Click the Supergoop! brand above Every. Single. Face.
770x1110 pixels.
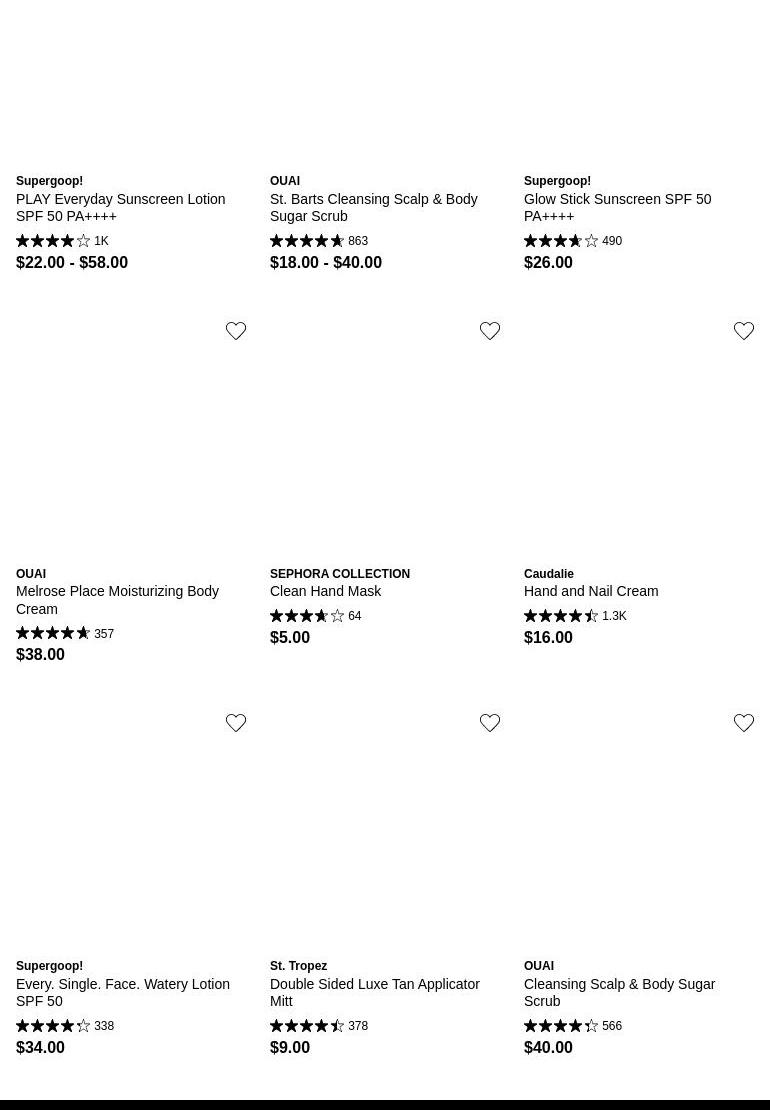49,966
